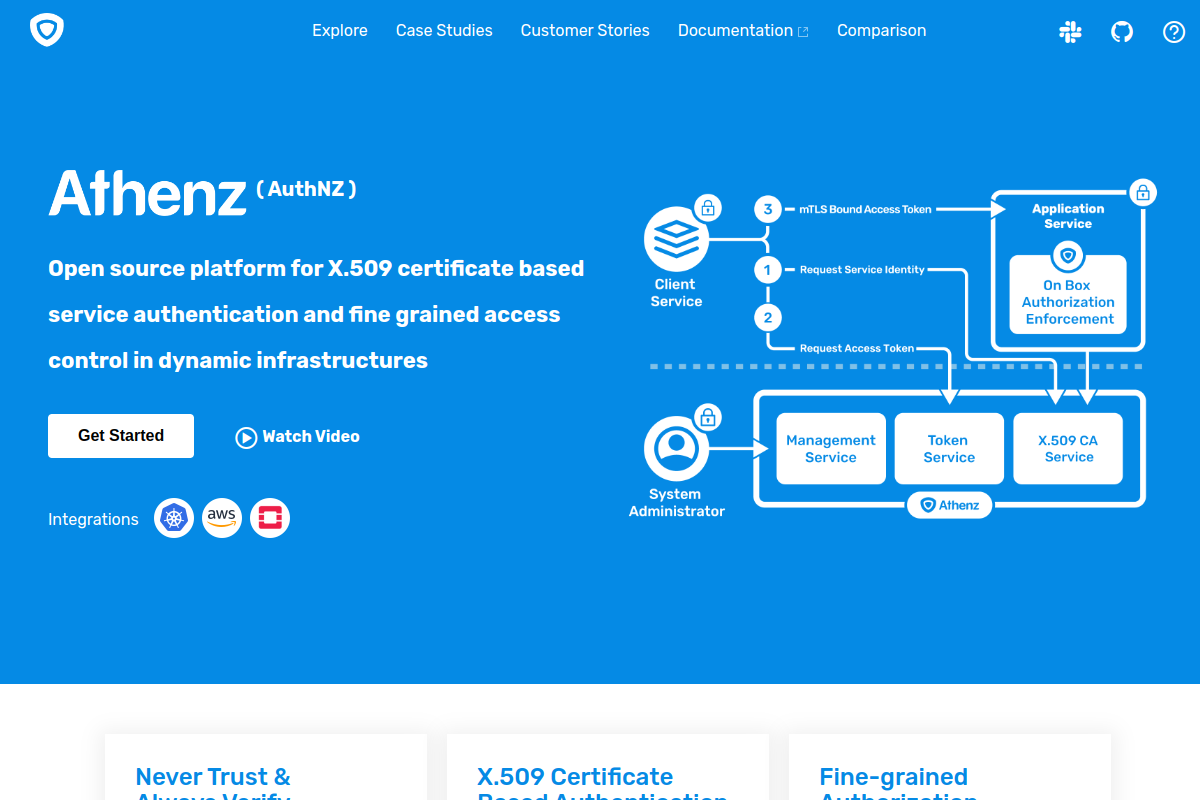Click the Request Access Token label
Image resolution: width=1200 pixels, height=800 pixels.
pyautogui.click(x=857, y=348)
